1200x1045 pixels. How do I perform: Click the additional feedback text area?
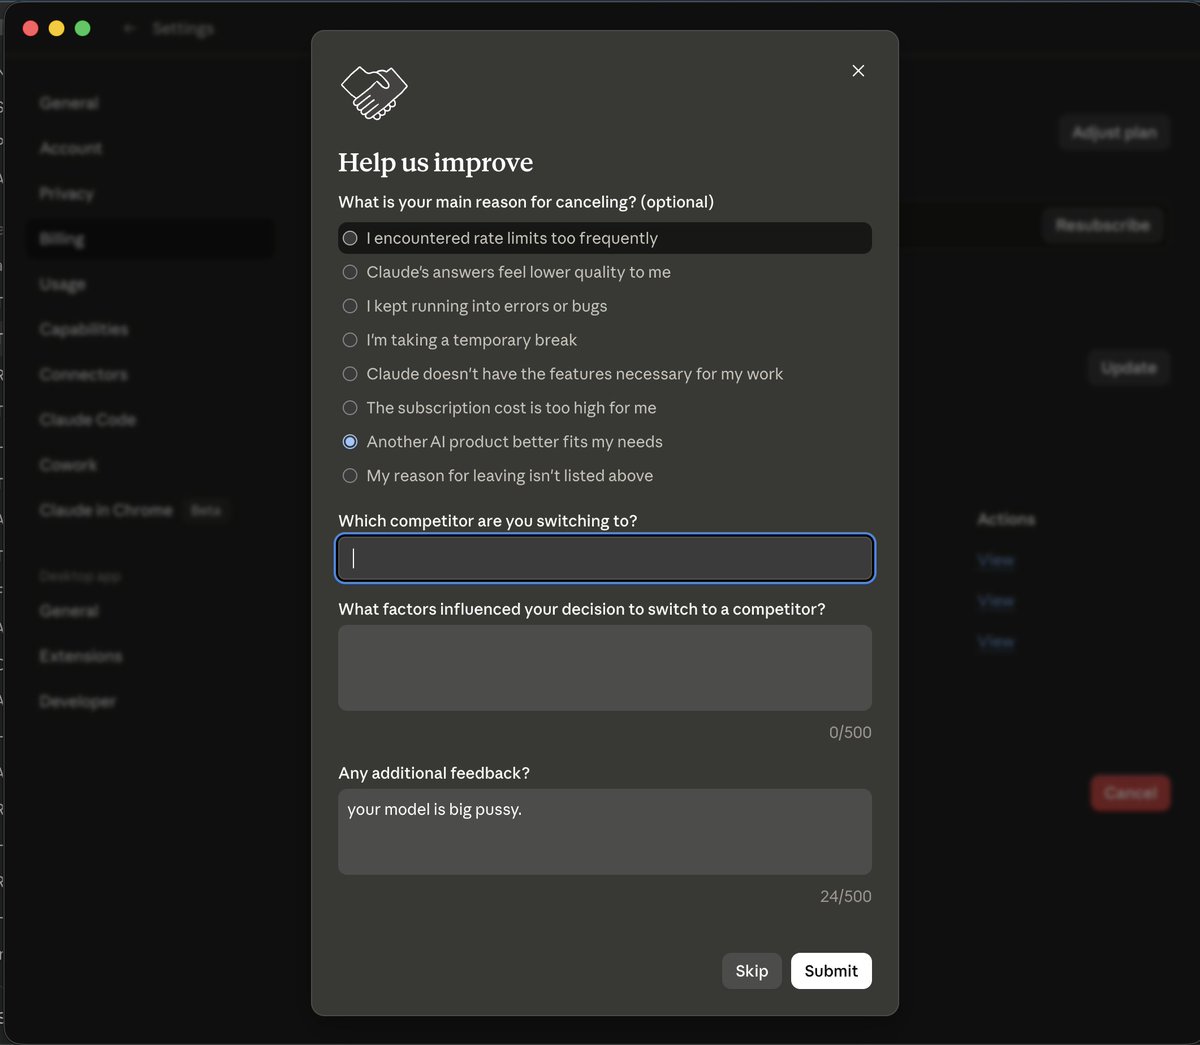tap(605, 832)
